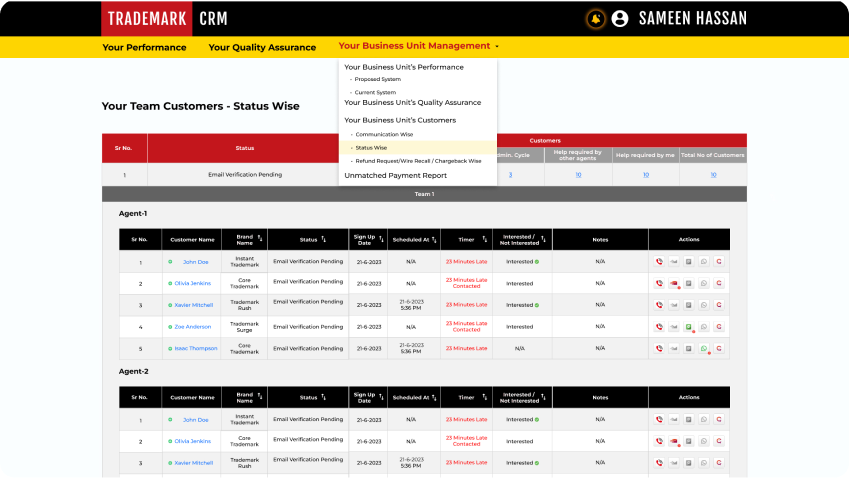Open Olivia Jenkins customer link in Agent-1
The height and width of the screenshot is (478, 849).
pyautogui.click(x=194, y=284)
